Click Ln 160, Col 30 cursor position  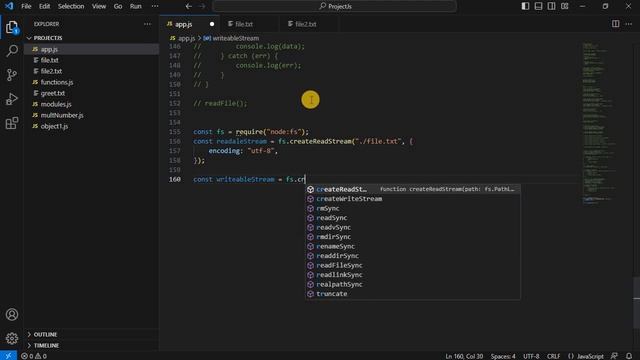coord(464,356)
